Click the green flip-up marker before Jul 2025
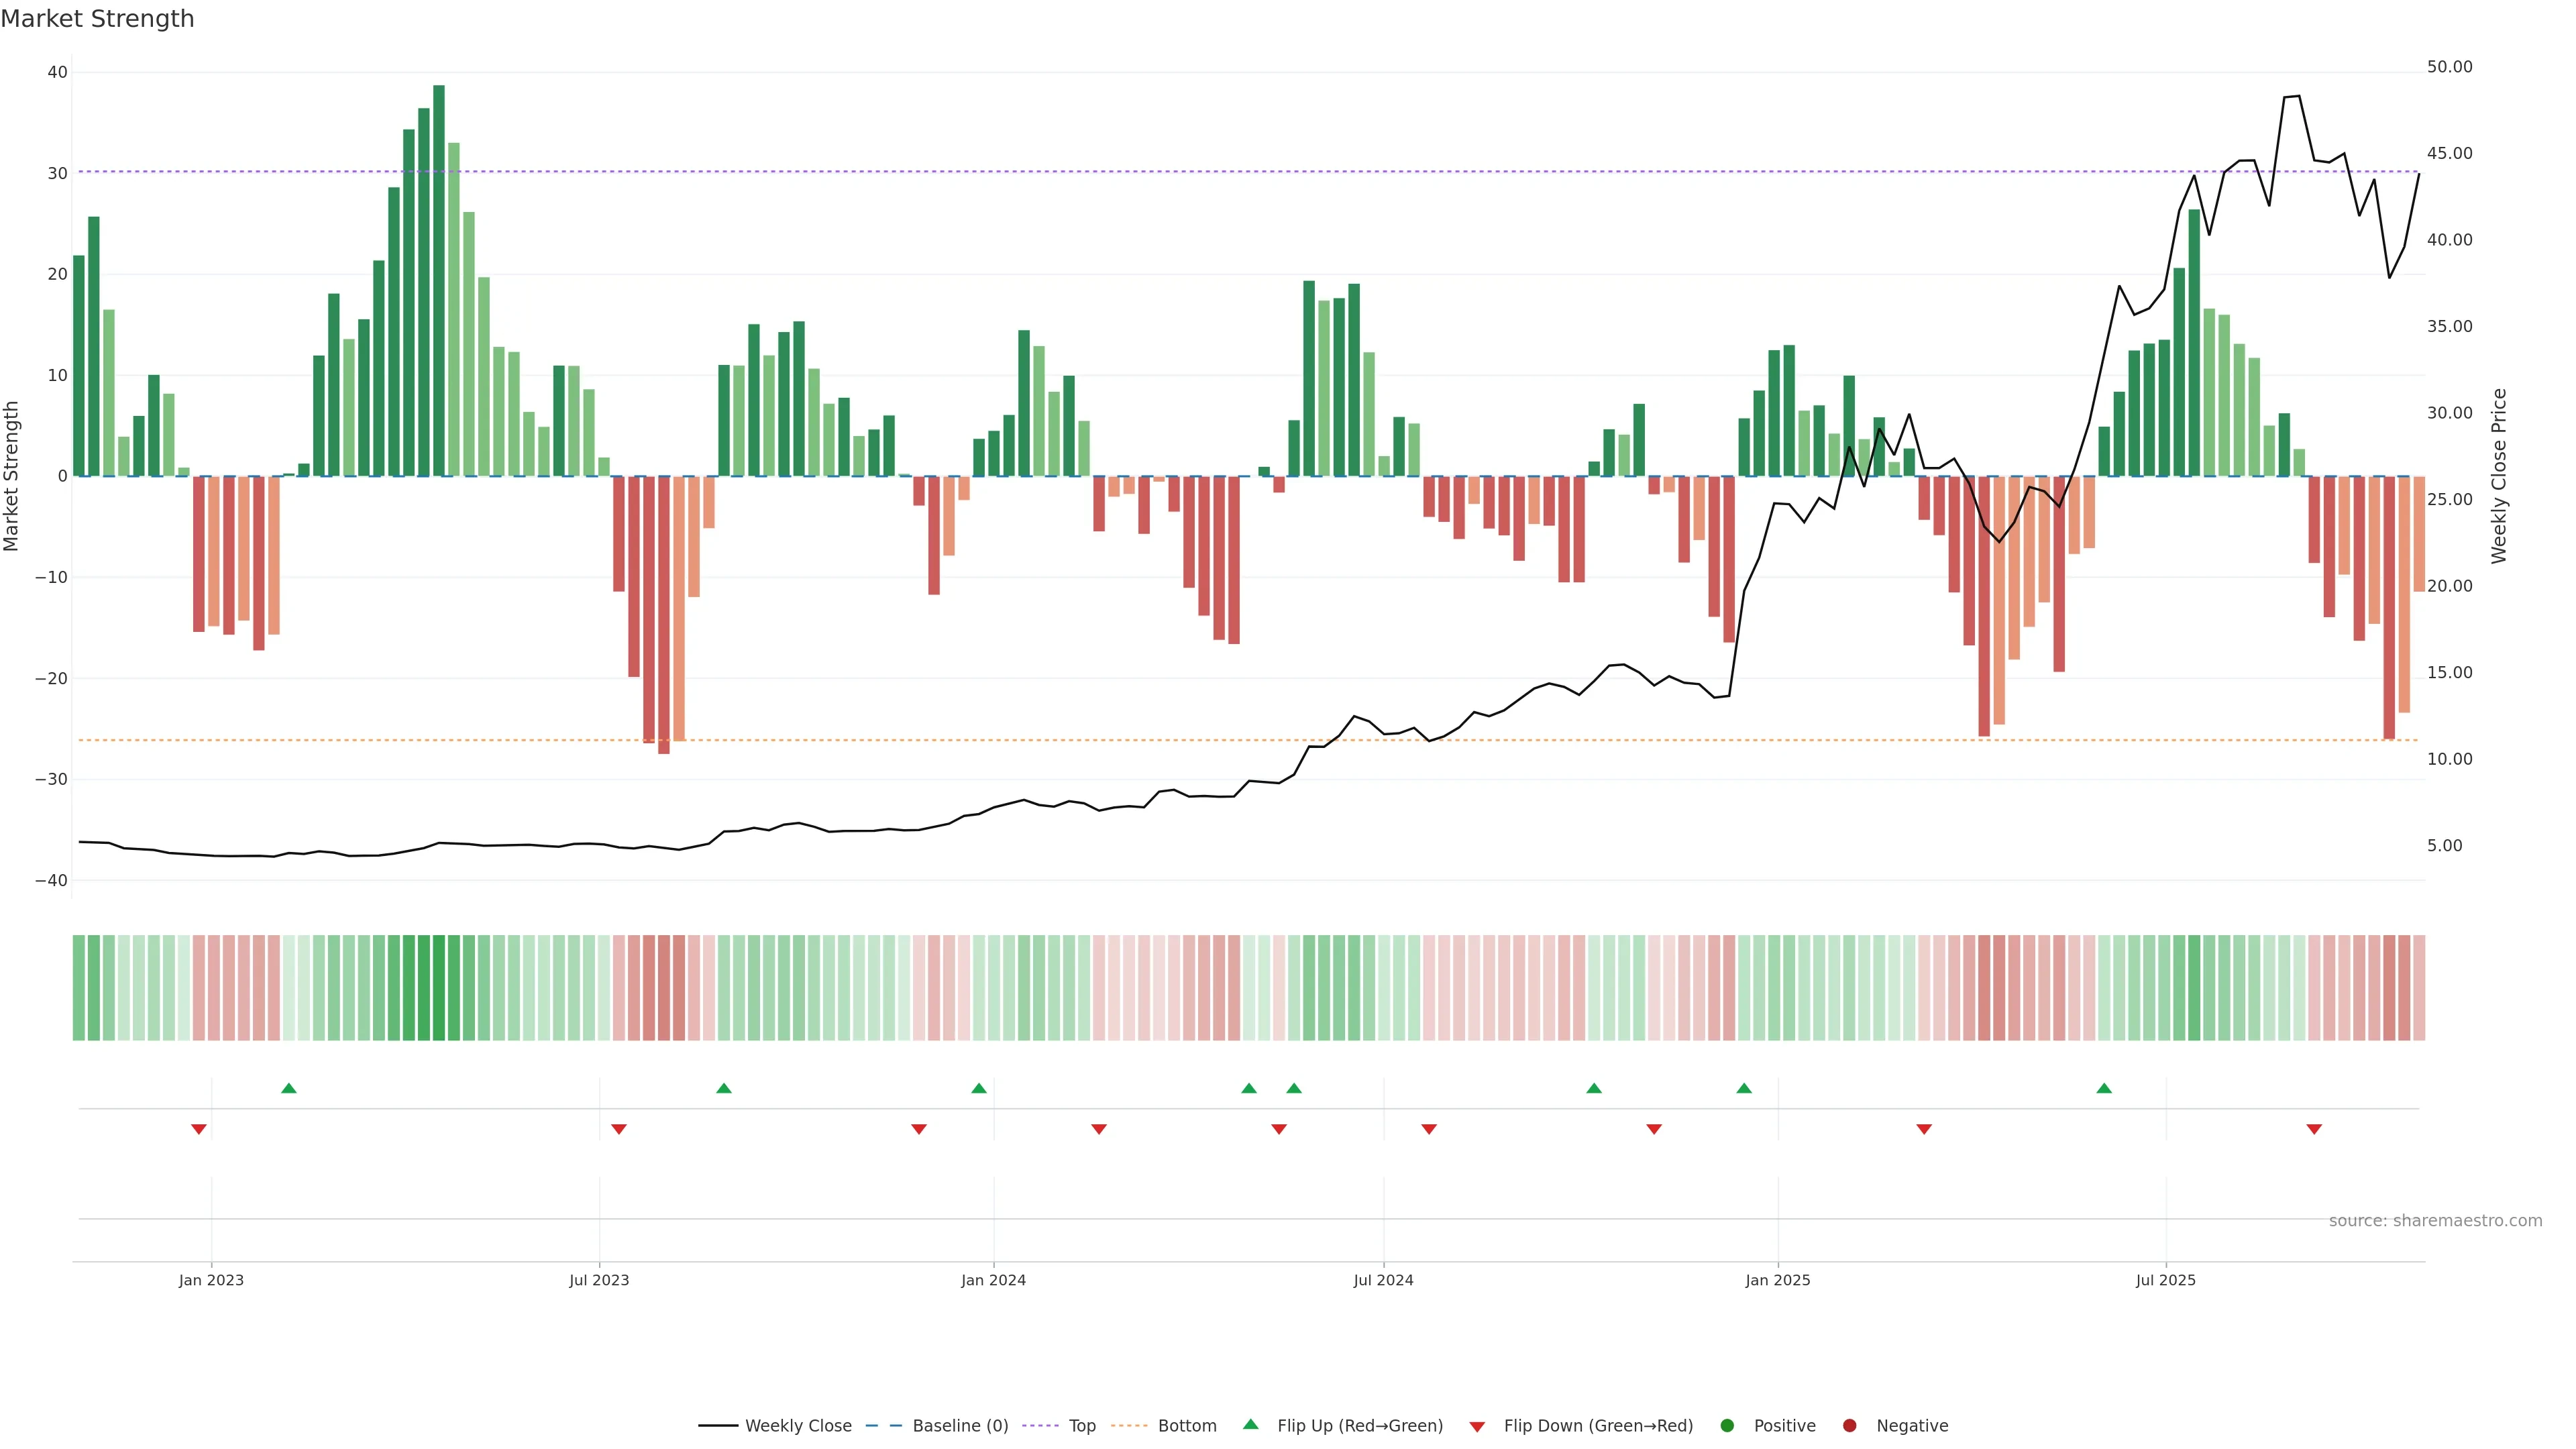Screen dimensions: 2576x1449 pyautogui.click(x=2104, y=1088)
